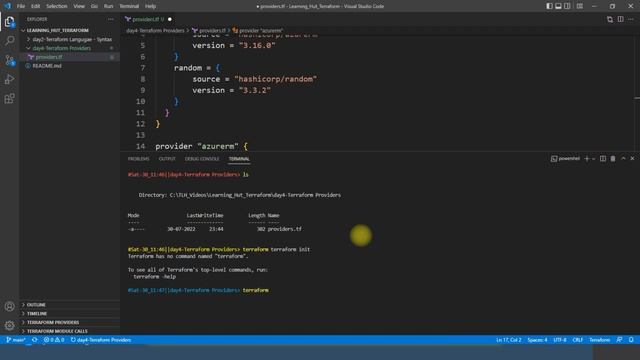Add a new terminal with plus icon
Image resolution: width=640 pixels, height=360 pixels.
pos(587,159)
